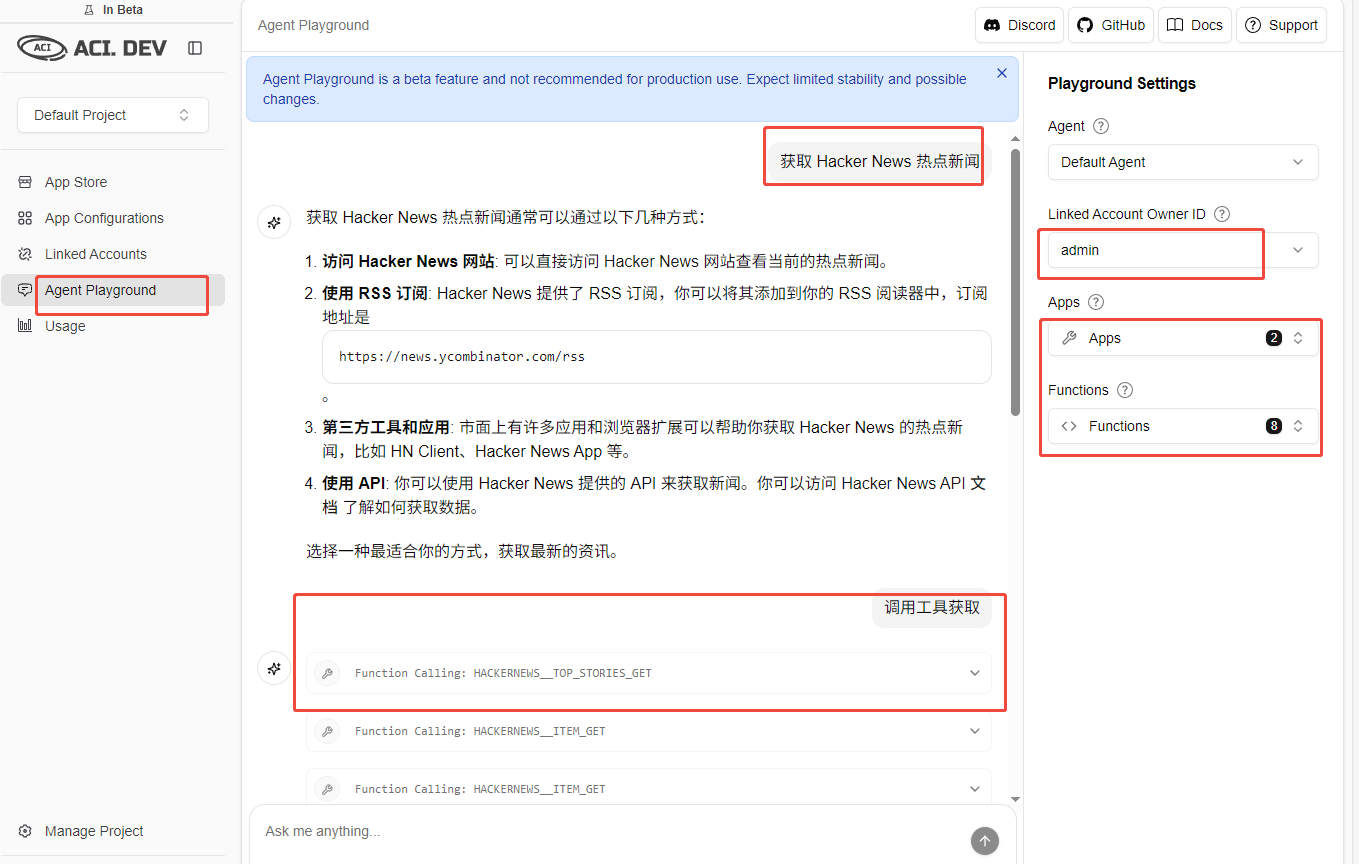Expand the Functions selector

pyautogui.click(x=1183, y=426)
